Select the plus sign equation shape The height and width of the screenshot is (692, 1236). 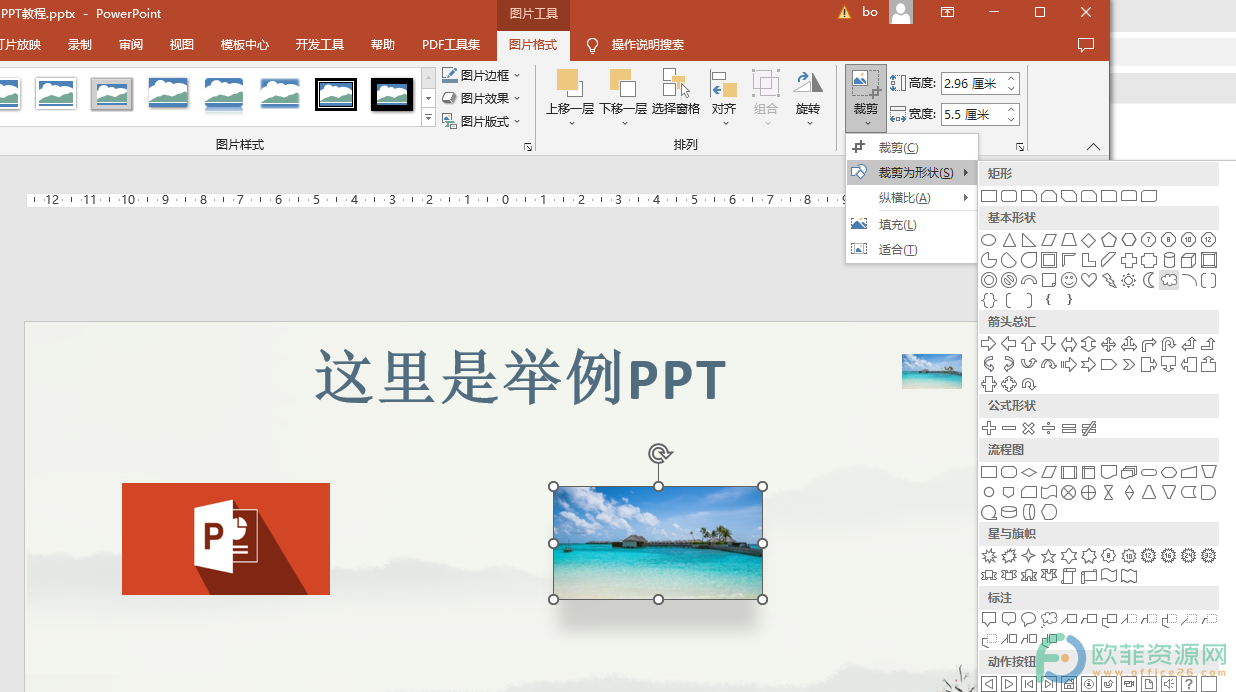pyautogui.click(x=988, y=428)
